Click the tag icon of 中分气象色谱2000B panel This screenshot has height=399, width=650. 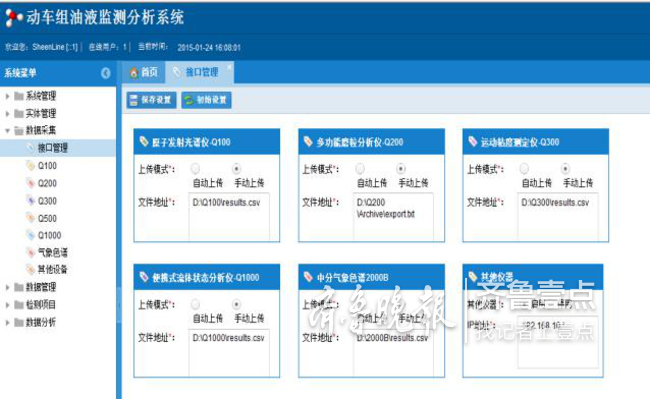click(308, 277)
